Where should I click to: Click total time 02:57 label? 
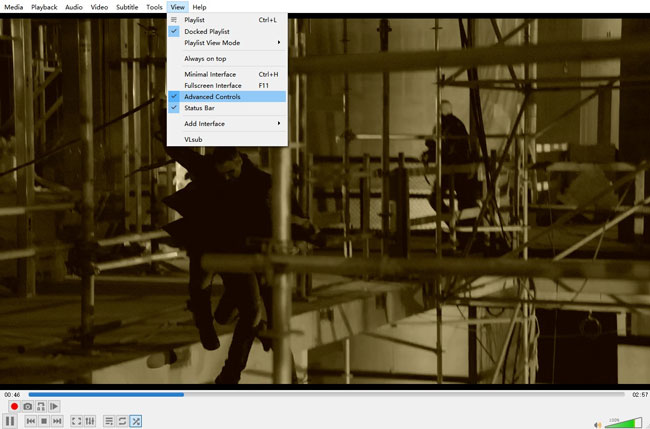[x=640, y=395]
